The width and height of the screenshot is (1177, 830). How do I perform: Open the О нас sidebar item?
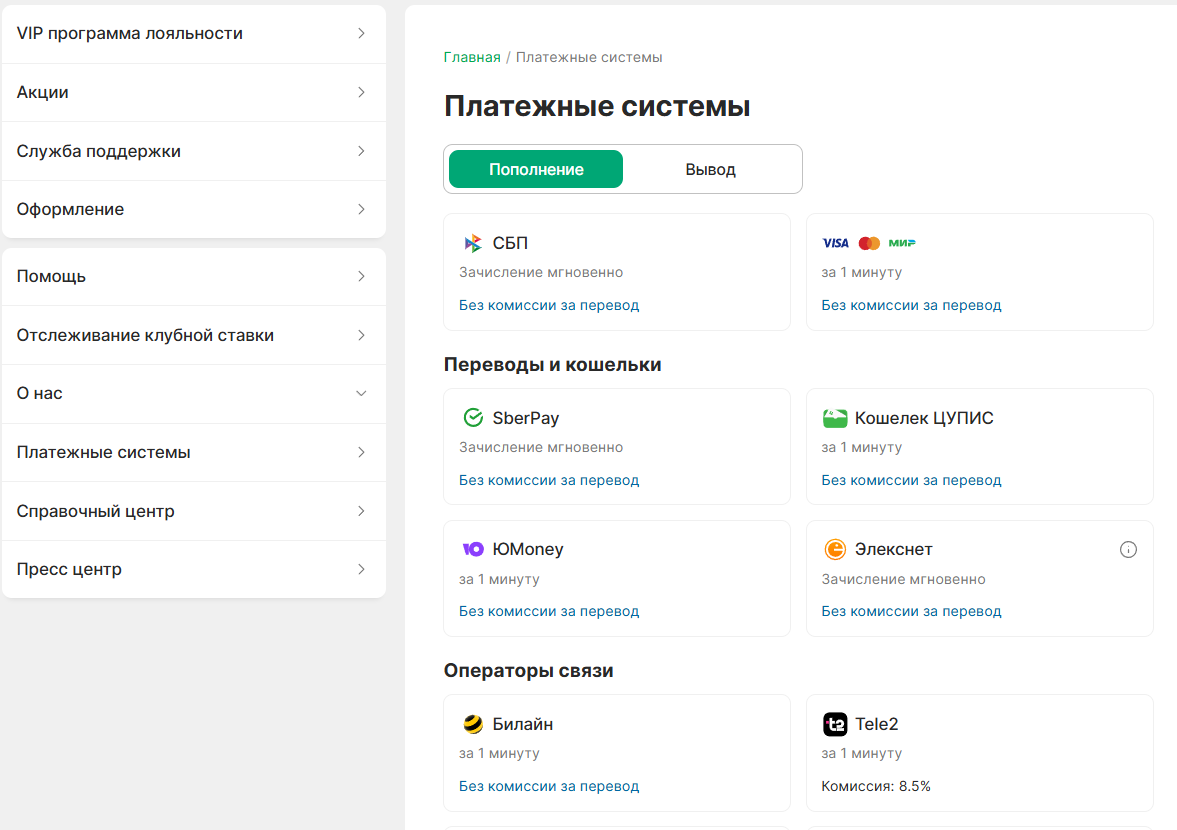(194, 393)
